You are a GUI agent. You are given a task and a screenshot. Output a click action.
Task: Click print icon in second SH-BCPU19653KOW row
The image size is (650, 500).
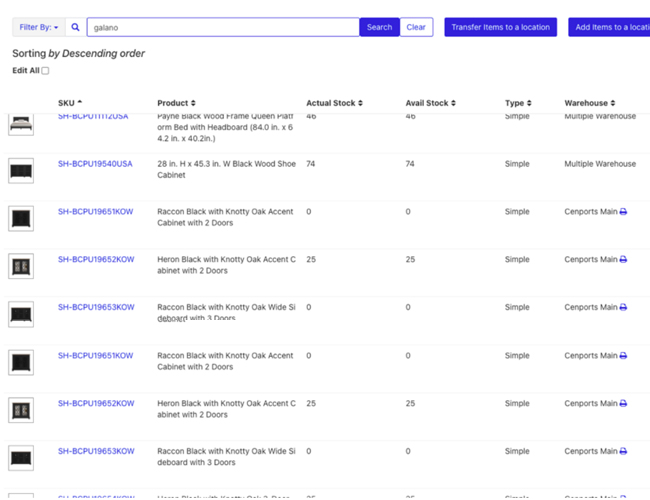pos(623,451)
